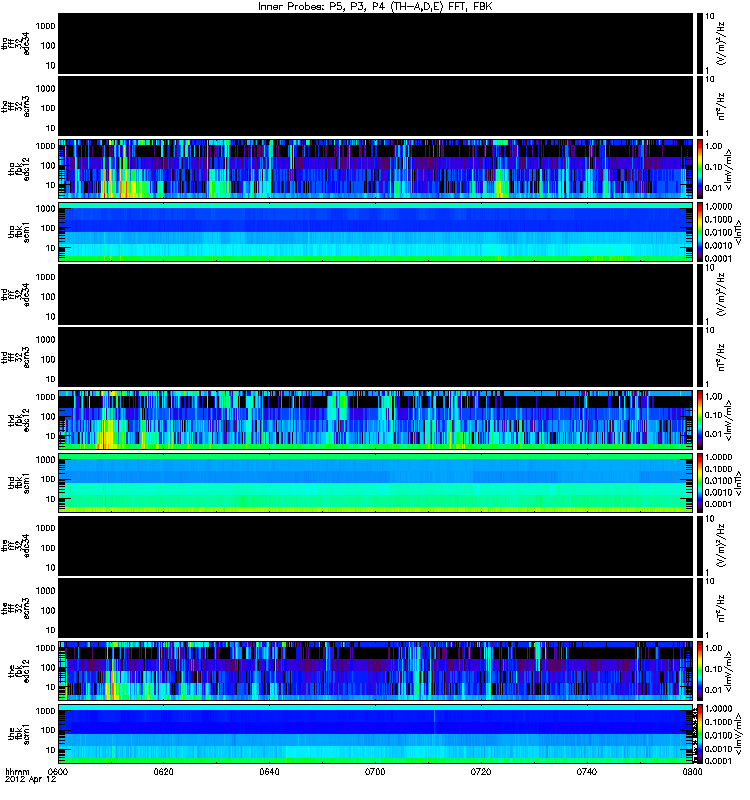The width and height of the screenshot is (750, 800).
Task: Click the the fbk scm1 rainbow color bar
Action: (700, 734)
